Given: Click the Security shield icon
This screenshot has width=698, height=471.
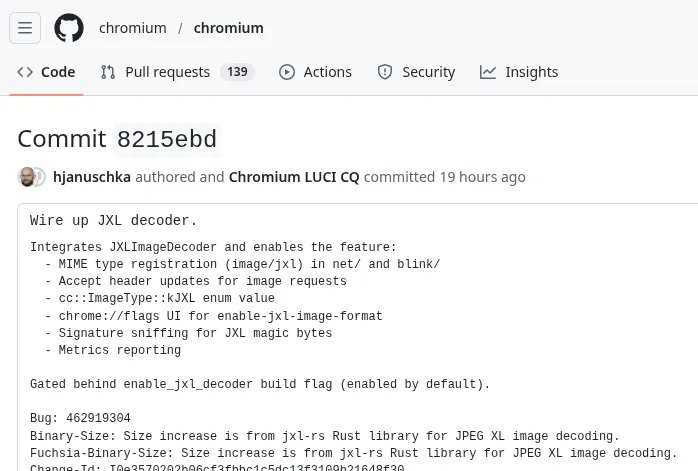Looking at the screenshot, I should coord(385,72).
